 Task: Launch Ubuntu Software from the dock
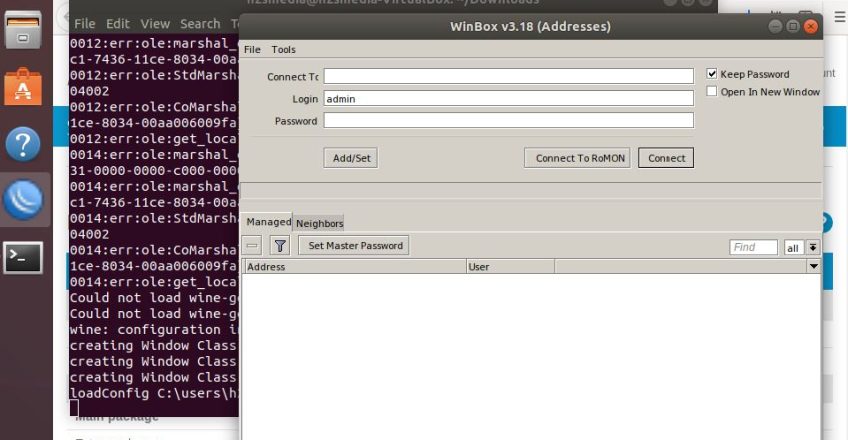pyautogui.click(x=23, y=86)
